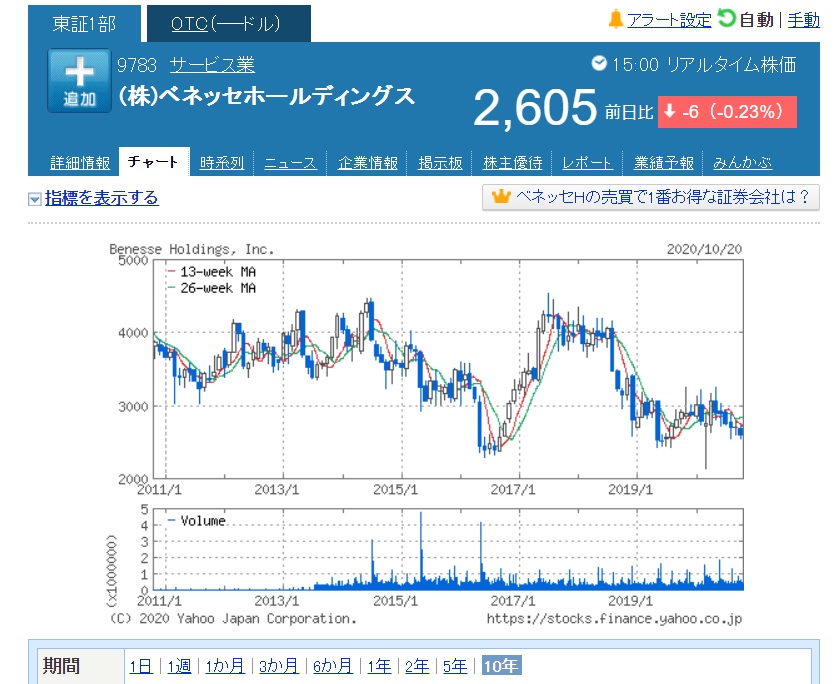
Task: Open the 株主優待 tab
Action: click(x=513, y=162)
